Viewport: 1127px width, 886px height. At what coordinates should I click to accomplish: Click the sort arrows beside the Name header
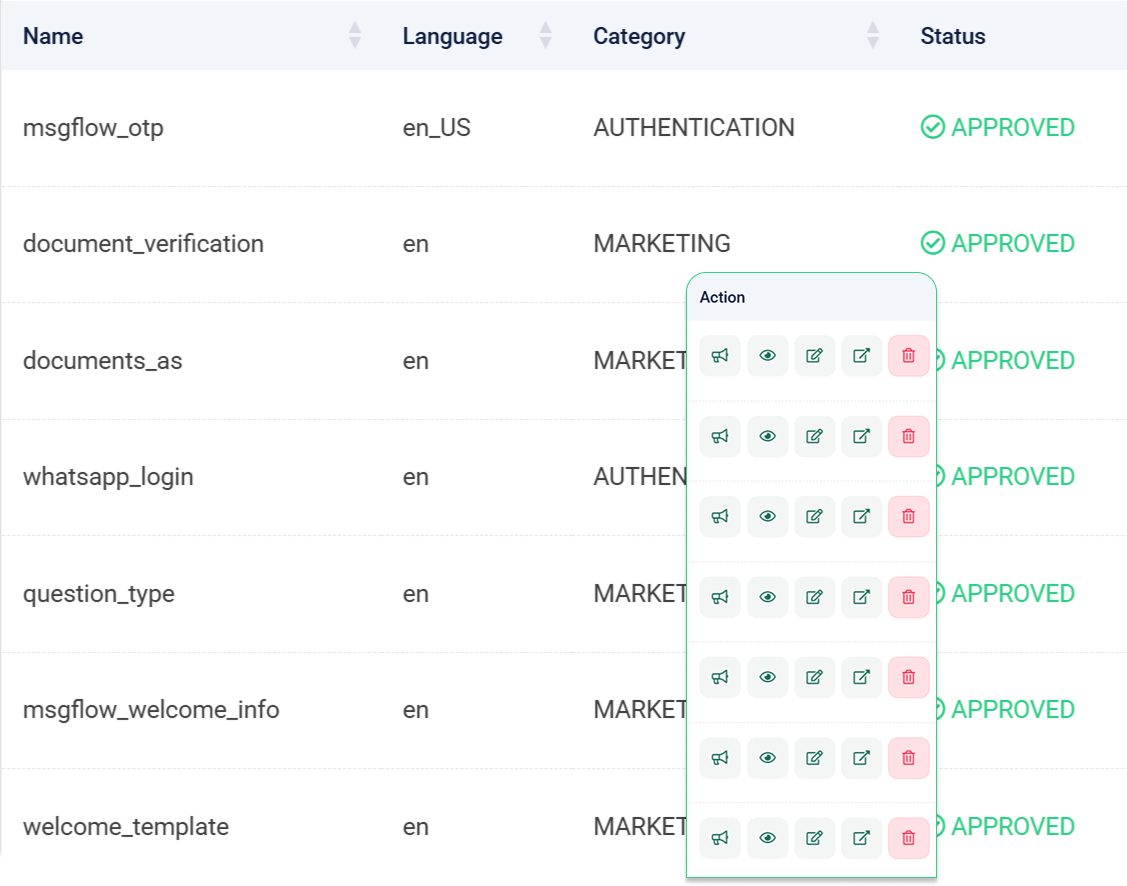pyautogui.click(x=356, y=35)
